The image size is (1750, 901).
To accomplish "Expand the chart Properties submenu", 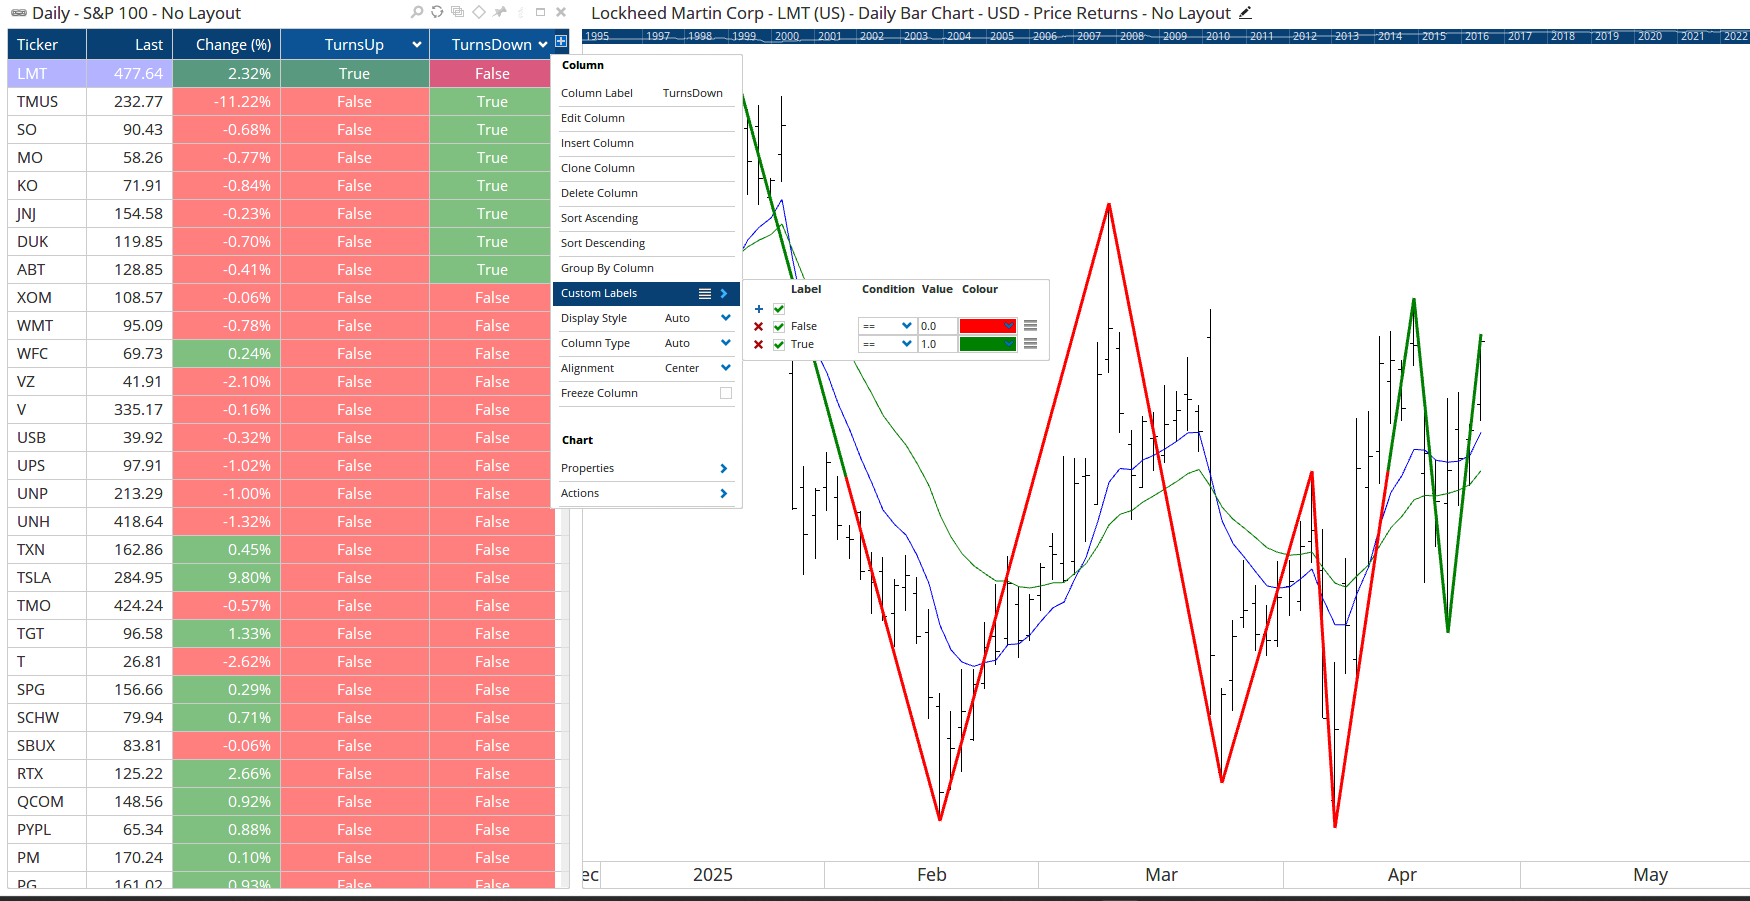I will [645, 468].
